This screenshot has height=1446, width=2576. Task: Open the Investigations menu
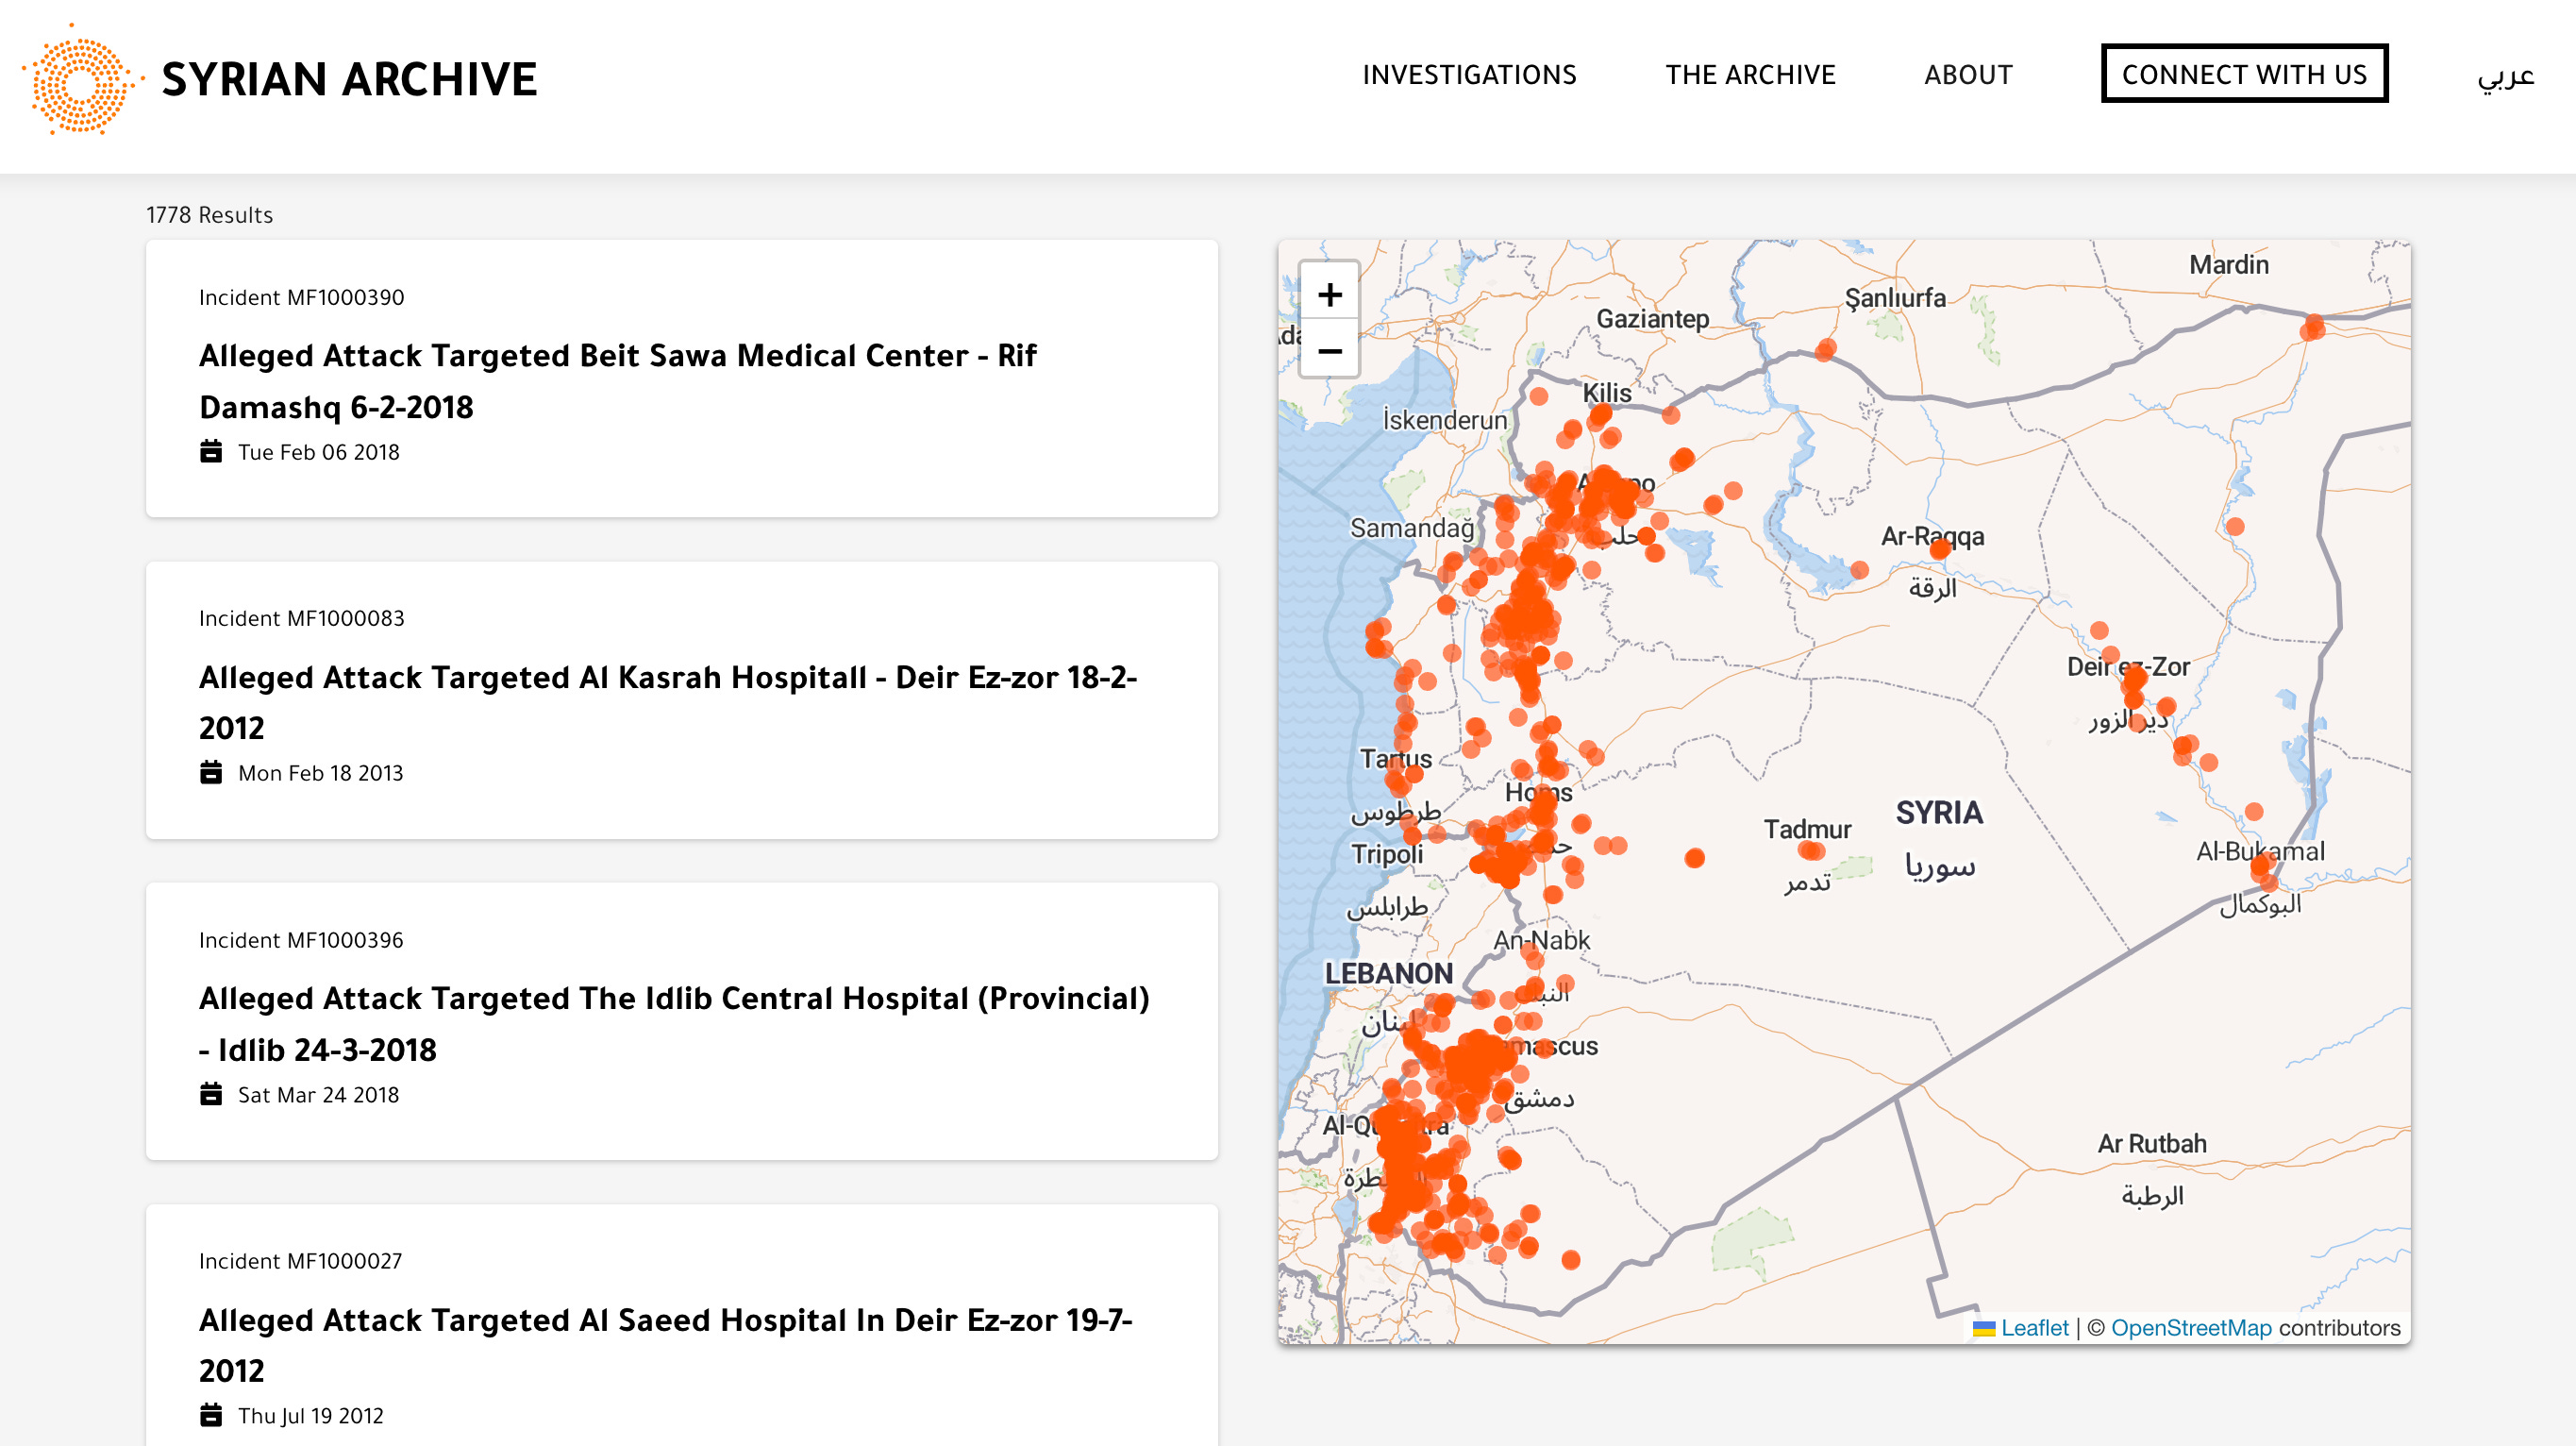(1469, 75)
